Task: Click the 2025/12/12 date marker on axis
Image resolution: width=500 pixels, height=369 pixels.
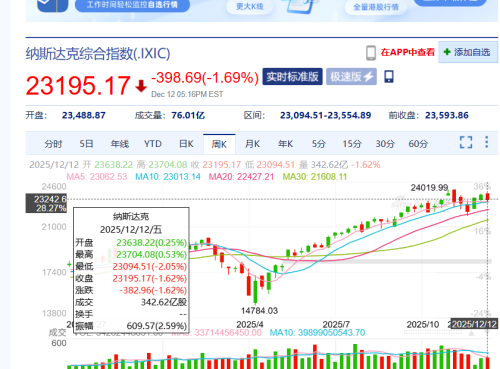Action: pyautogui.click(x=474, y=324)
